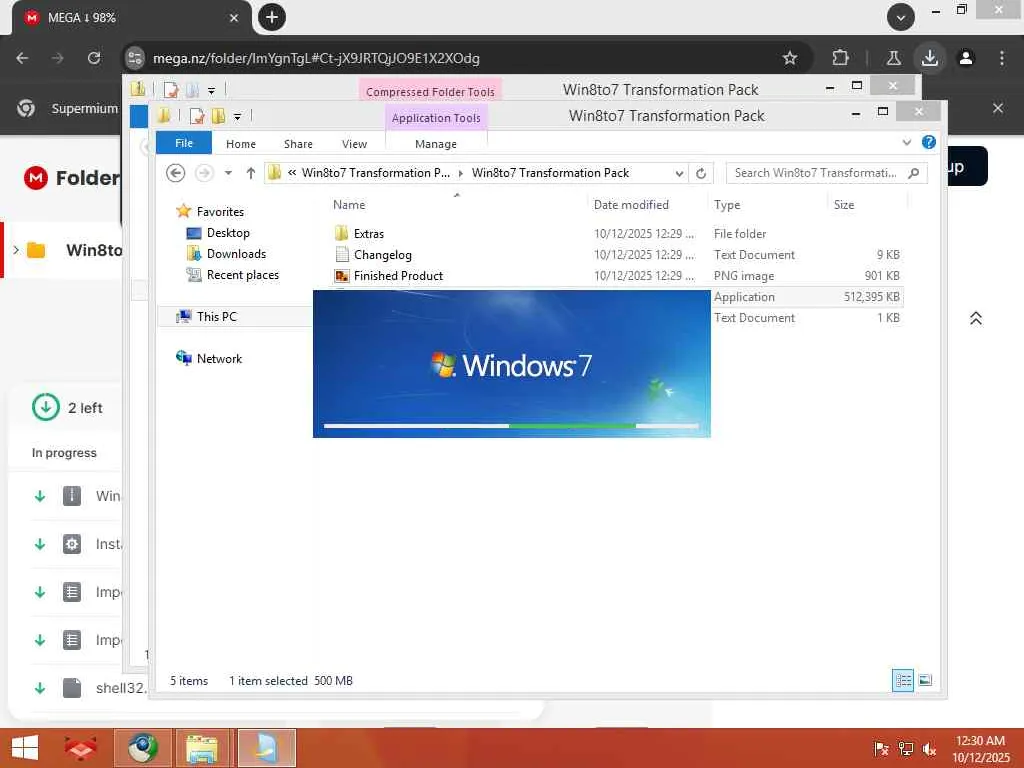Open the File ribbon tab
Screen dimensions: 1024x768
pyautogui.click(x=184, y=143)
